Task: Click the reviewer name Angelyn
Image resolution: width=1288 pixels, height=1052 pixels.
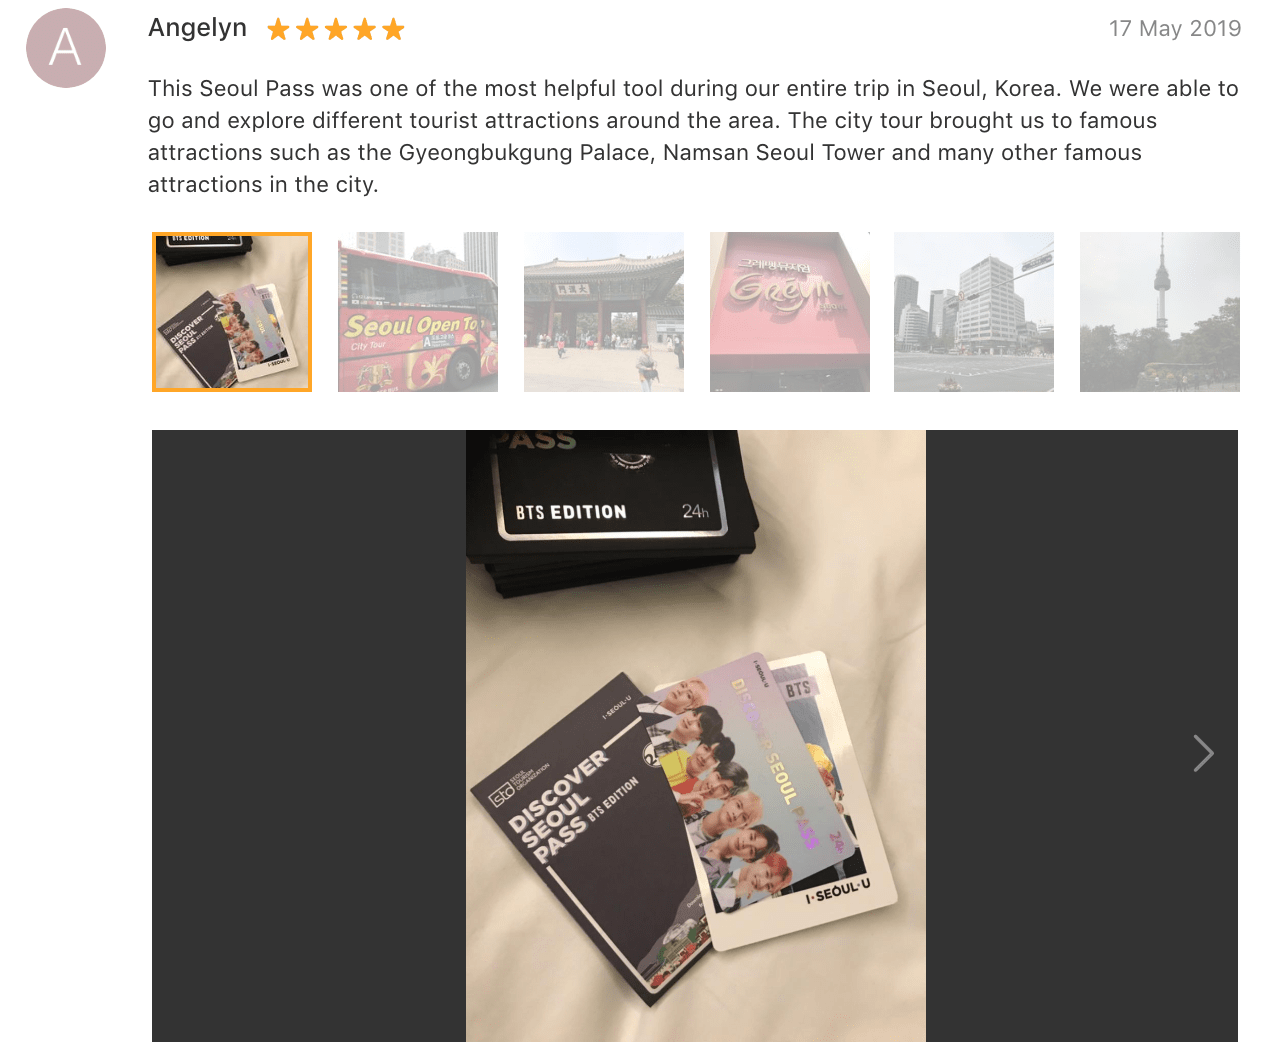Action: (x=197, y=28)
